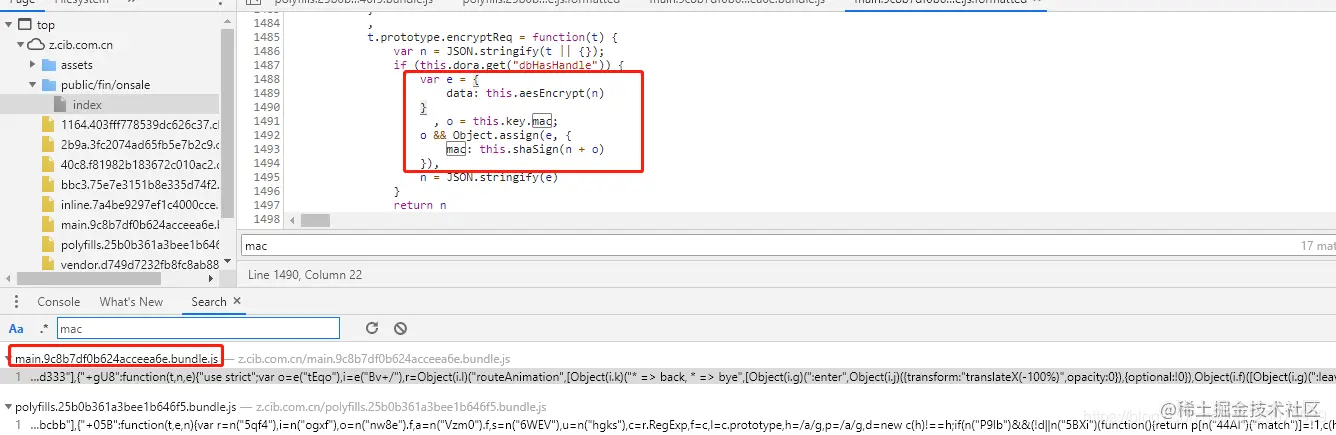Collapse polyfills.25b0b361a3bee1b646f5.bundle.js search result group
Viewport: 1336px width, 435px height.
[x=7, y=407]
